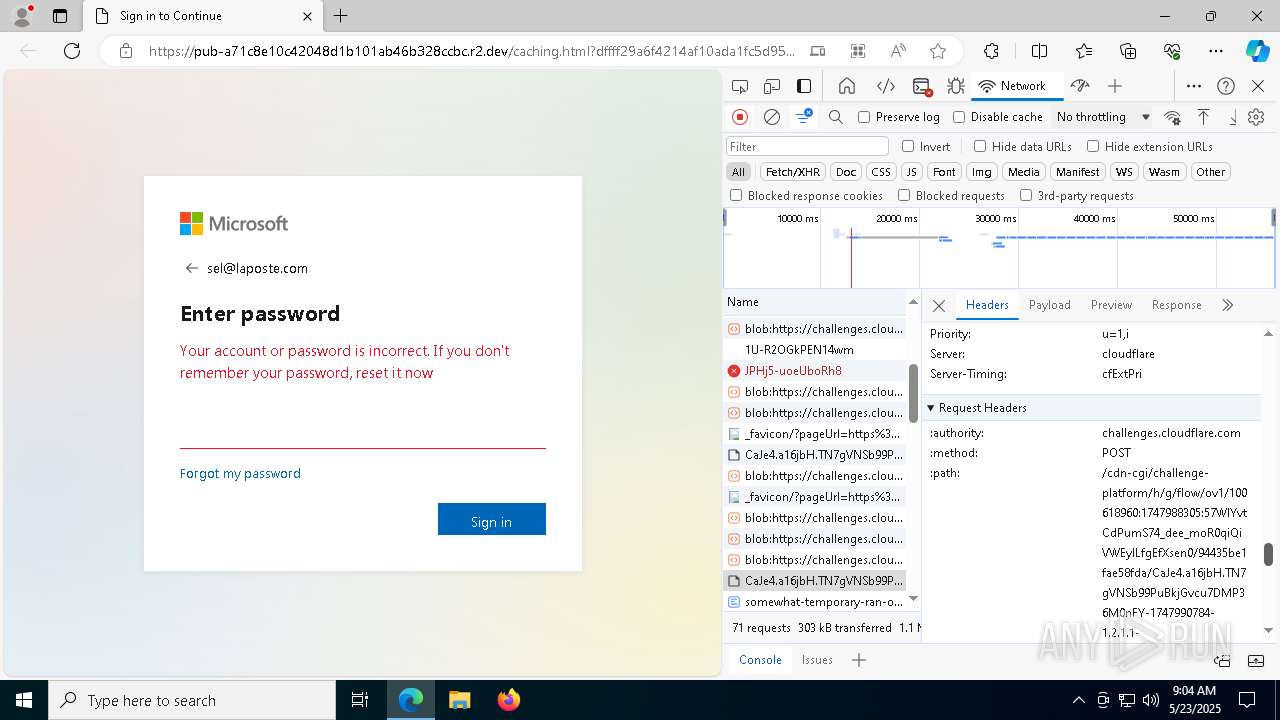Enable Preserve log checkbox
The width and height of the screenshot is (1280, 720).
click(x=864, y=117)
